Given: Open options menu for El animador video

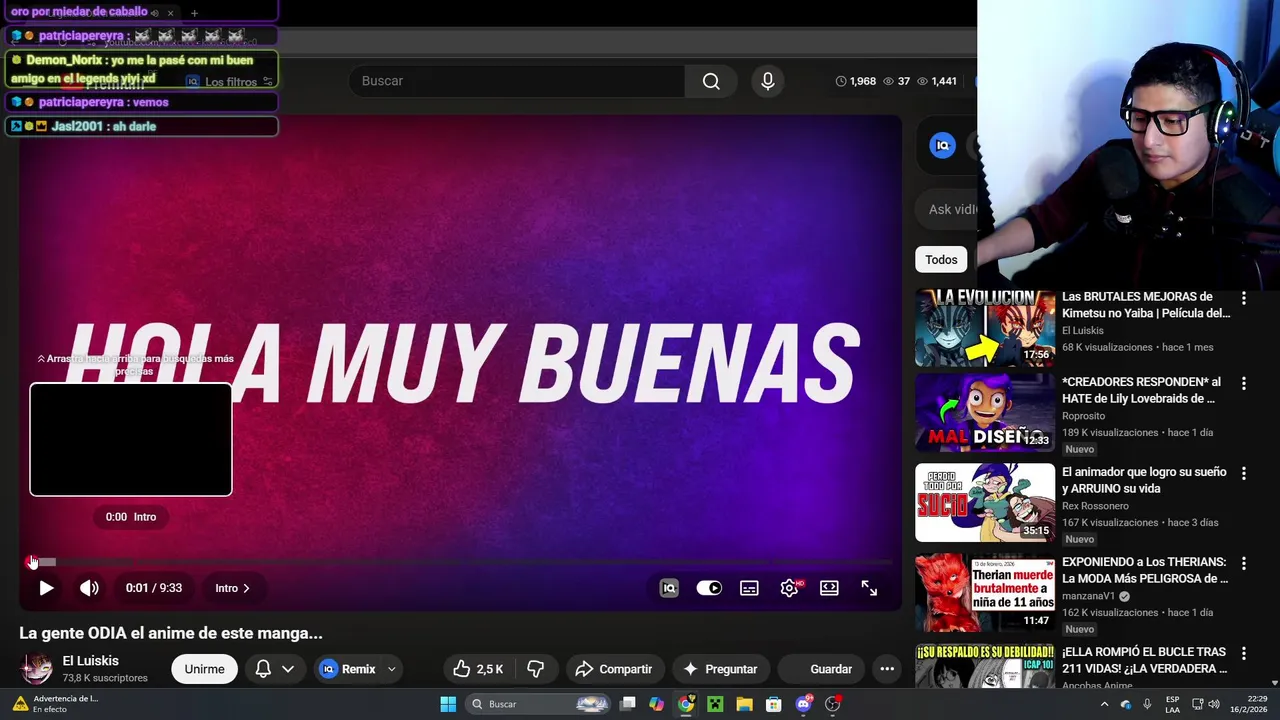Looking at the screenshot, I should 1244,474.
